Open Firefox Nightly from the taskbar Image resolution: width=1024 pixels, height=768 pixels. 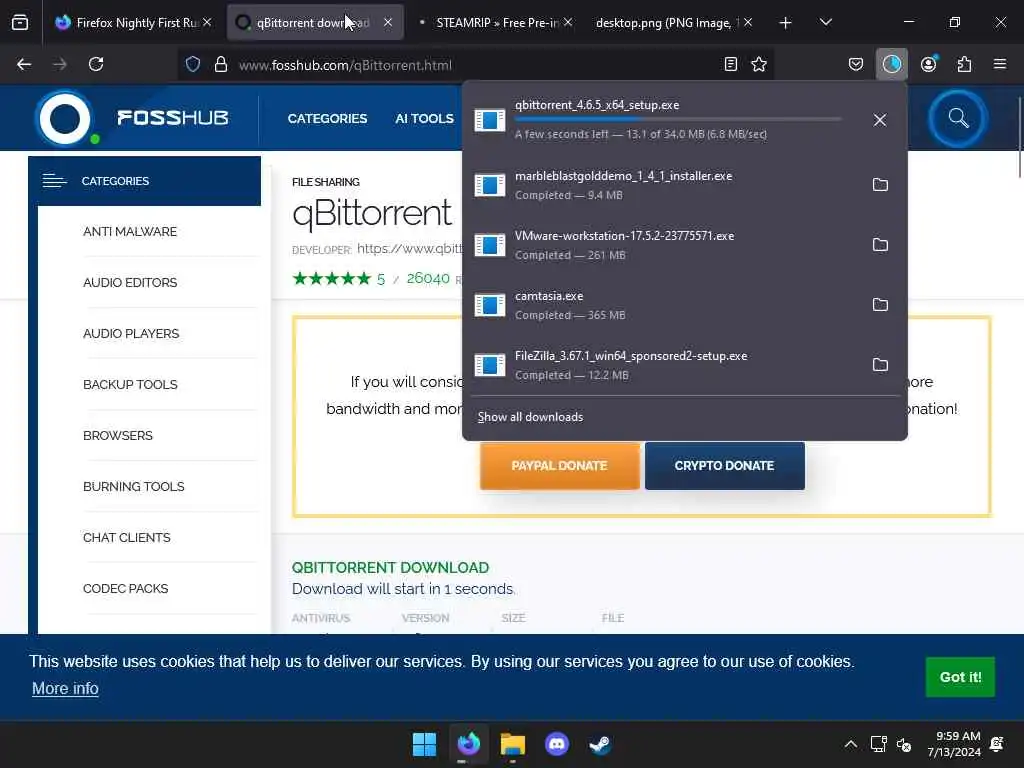click(468, 744)
